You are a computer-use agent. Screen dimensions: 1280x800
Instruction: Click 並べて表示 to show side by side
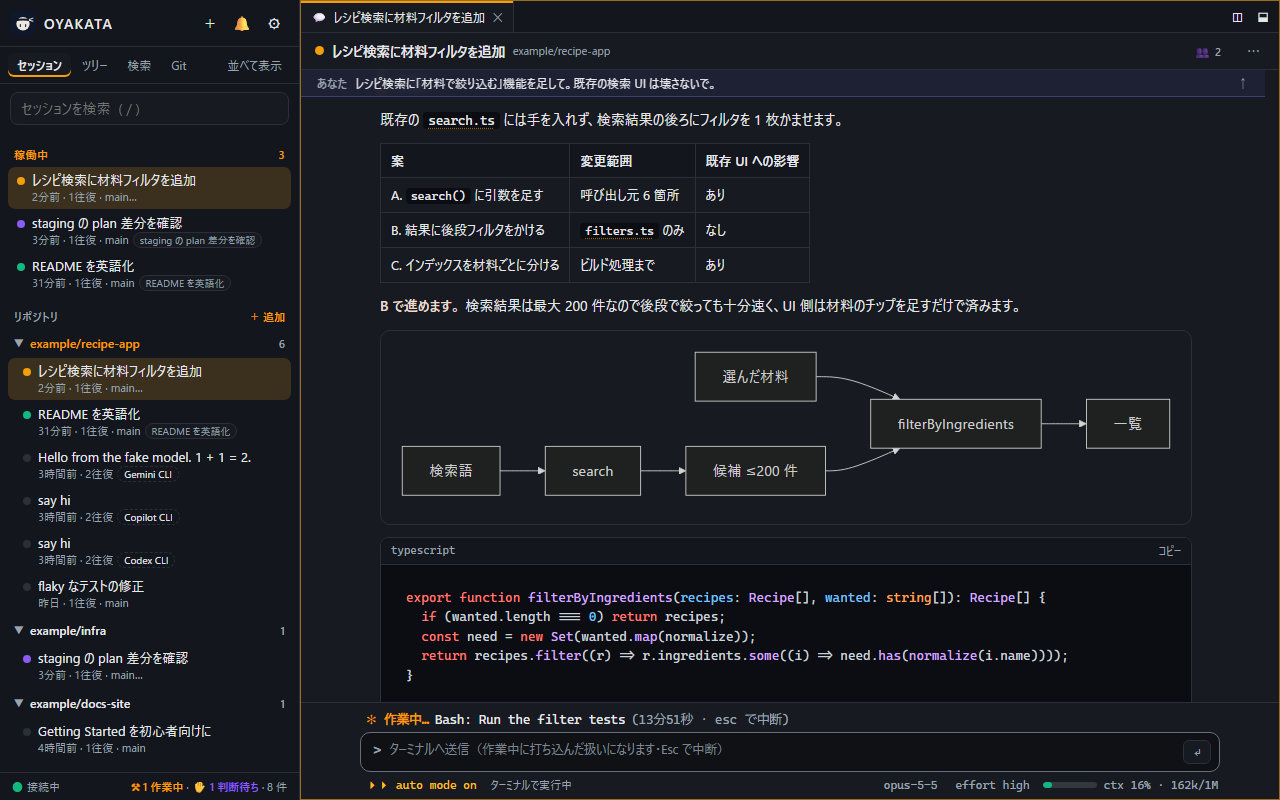(x=254, y=66)
